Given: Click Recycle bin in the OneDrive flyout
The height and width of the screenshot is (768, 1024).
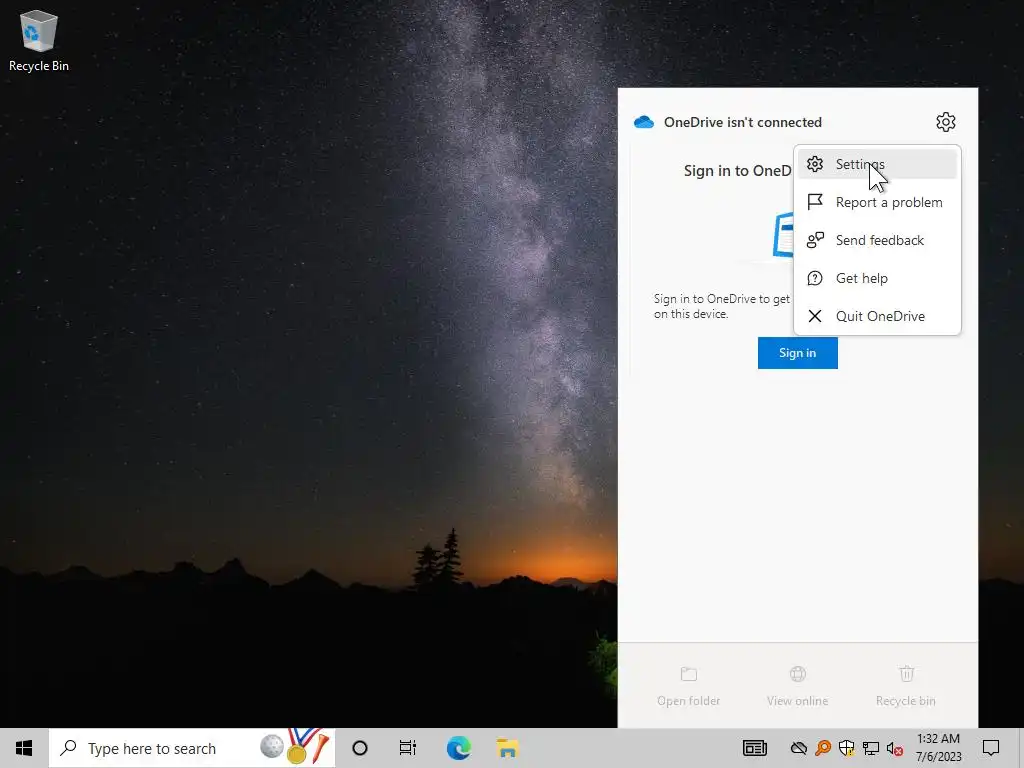Looking at the screenshot, I should (906, 686).
